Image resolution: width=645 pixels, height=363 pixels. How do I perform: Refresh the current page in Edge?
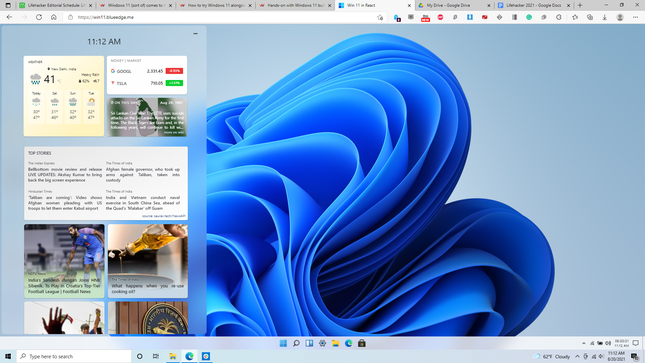[x=39, y=17]
